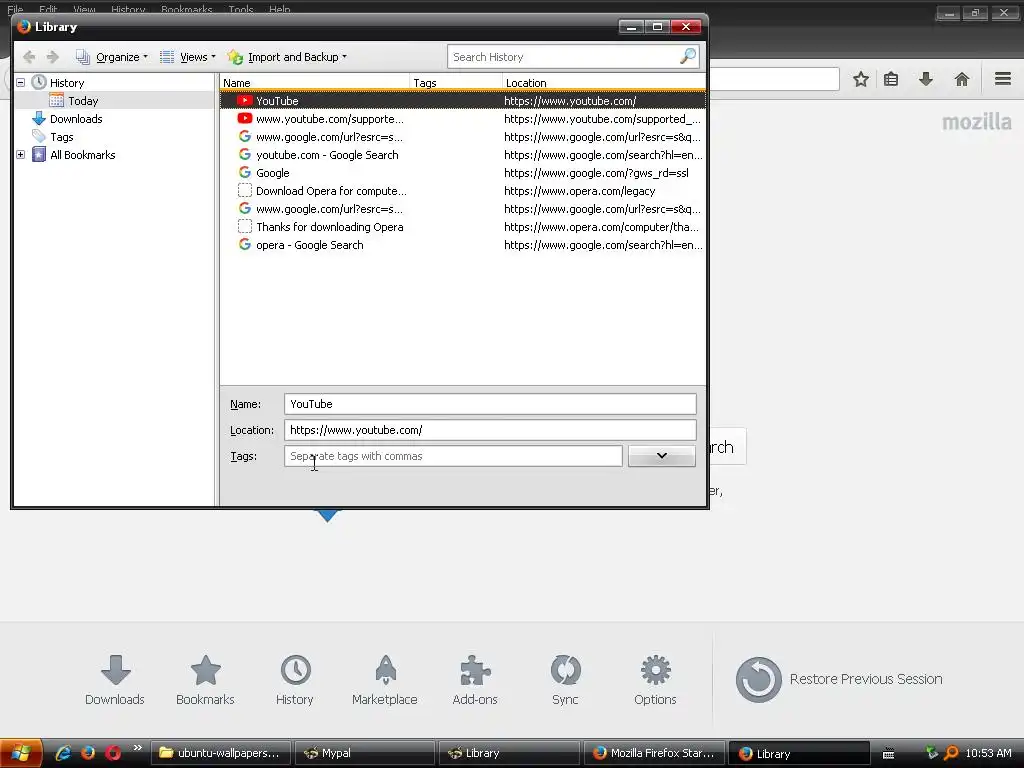1024x768 pixels.
Task: Click the Windows Start button
Action: (21, 753)
